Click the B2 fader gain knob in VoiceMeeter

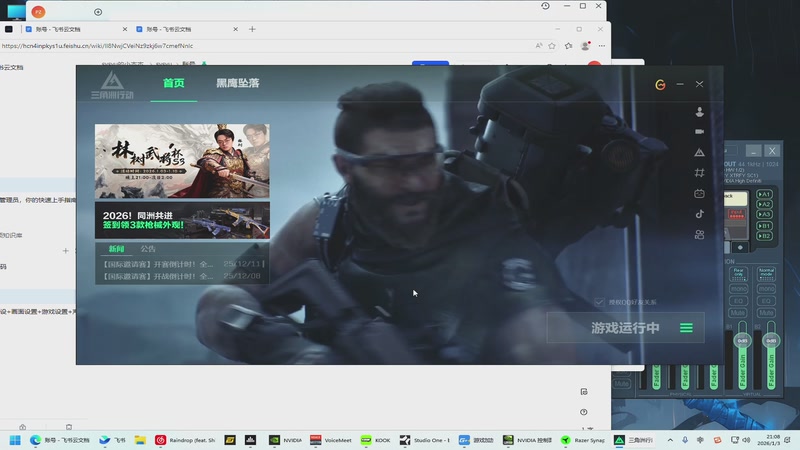771,340
